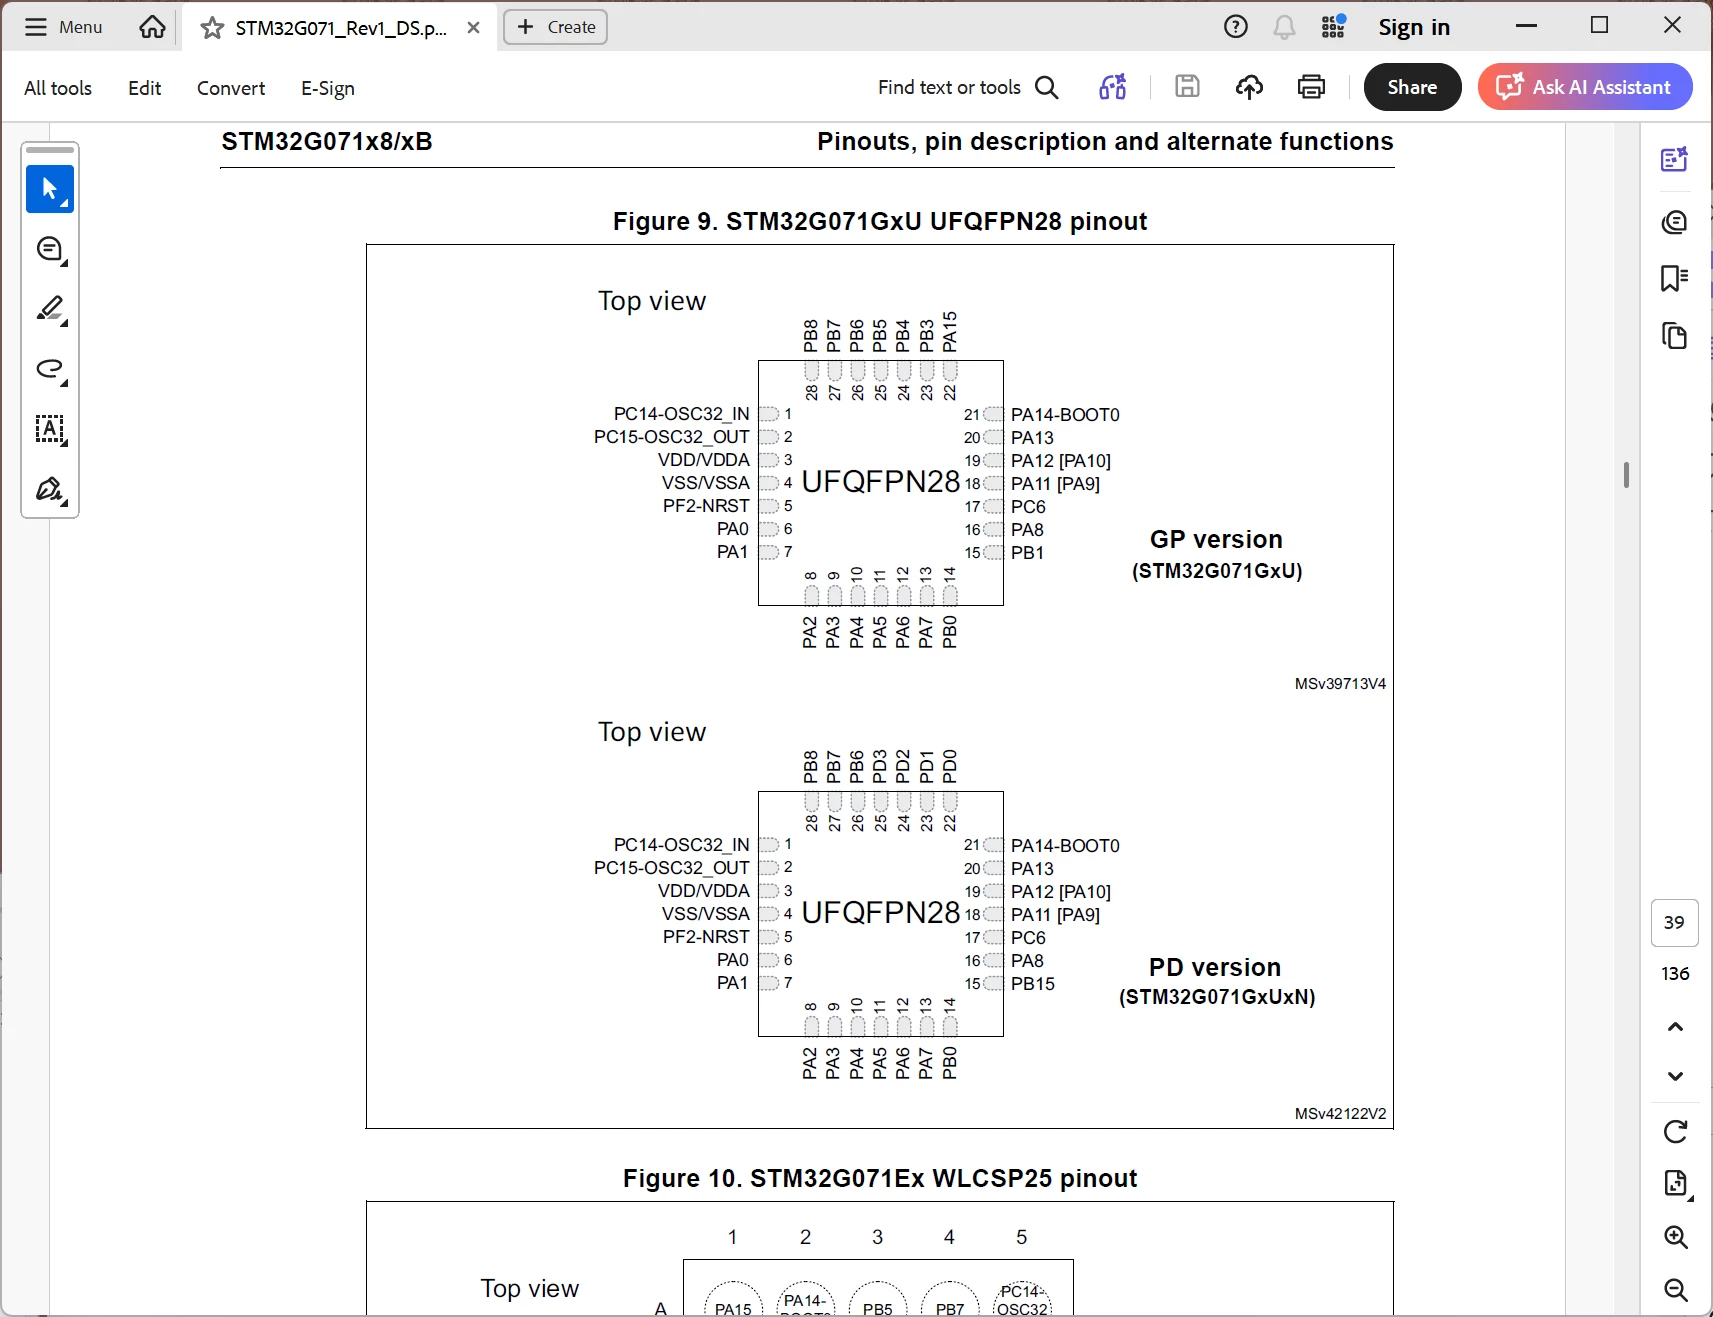Click the Find text or tools search
The image size is (1713, 1317).
tap(968, 87)
